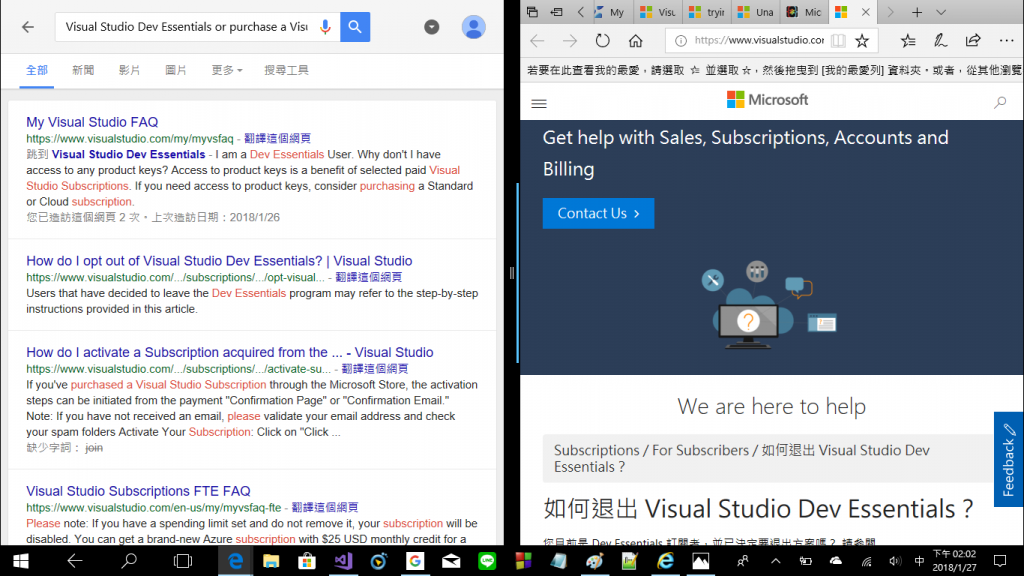
Task: Go to Edge home page
Action: click(x=635, y=40)
